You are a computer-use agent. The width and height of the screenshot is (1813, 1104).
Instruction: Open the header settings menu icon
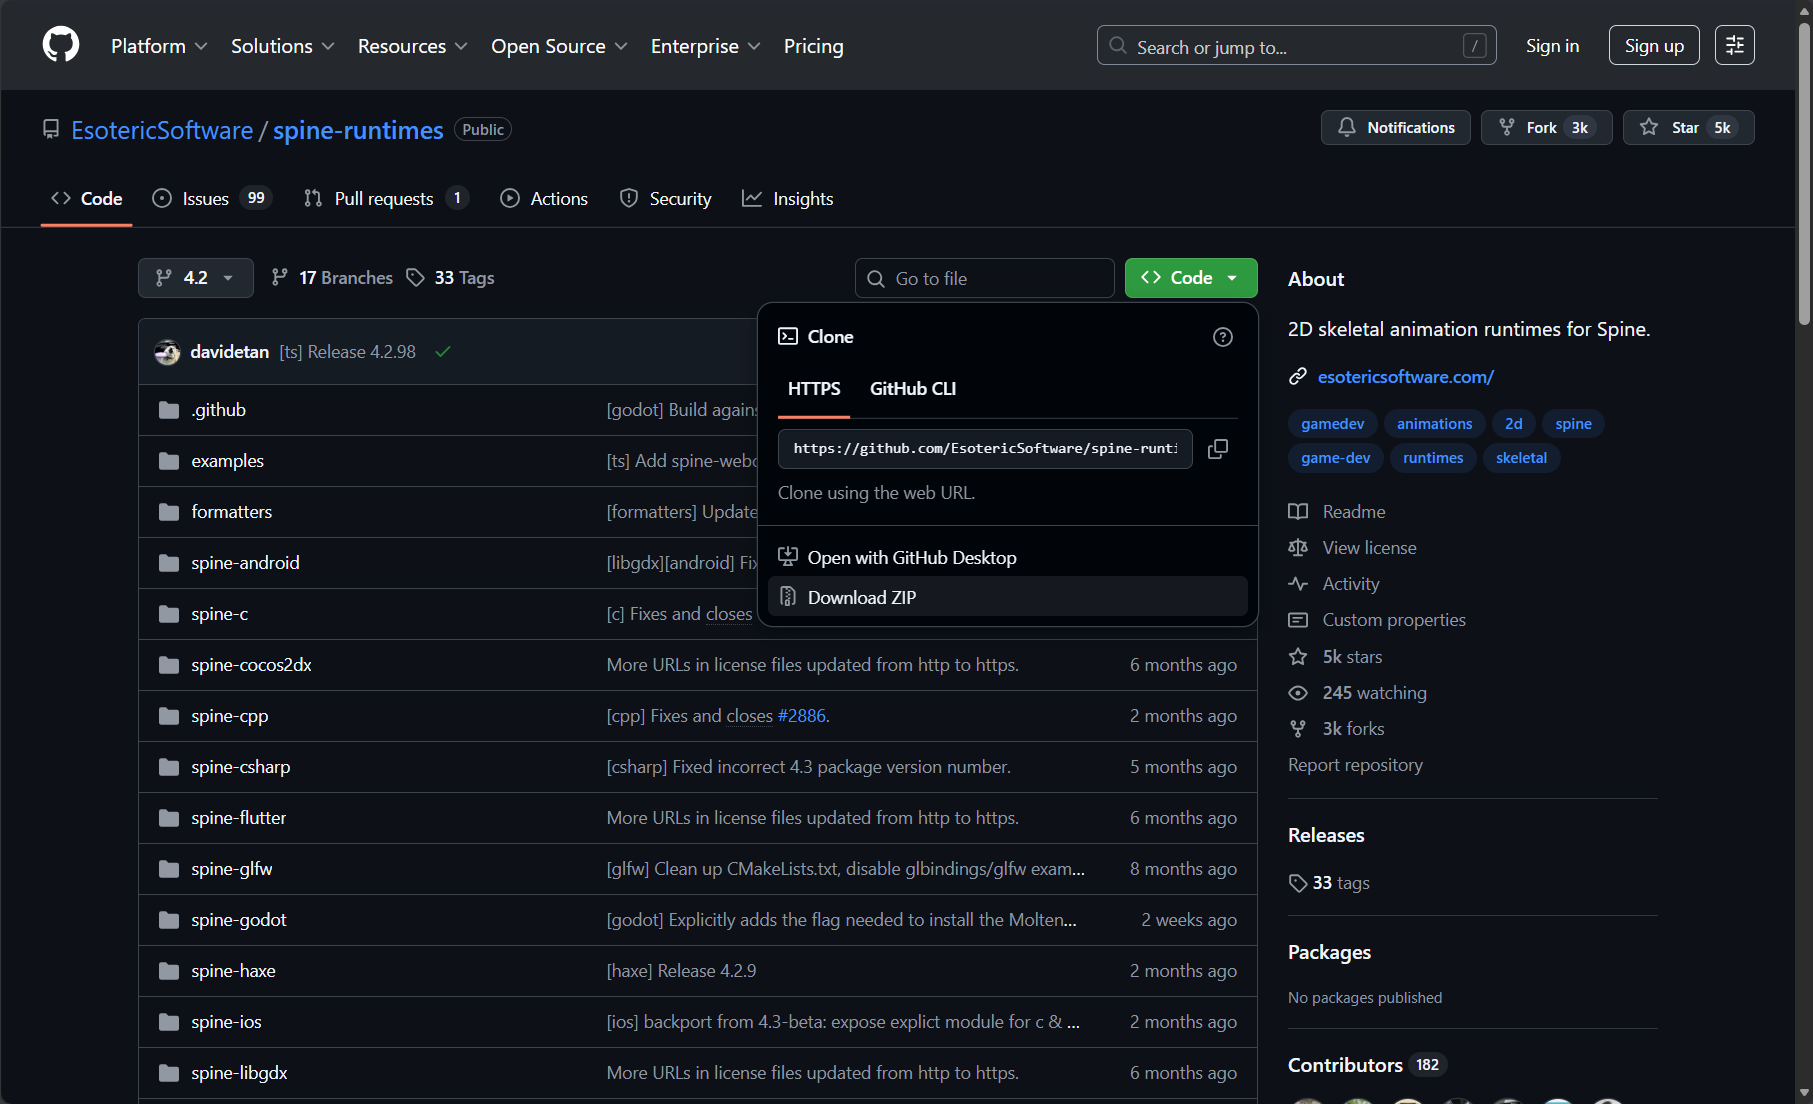[1735, 45]
